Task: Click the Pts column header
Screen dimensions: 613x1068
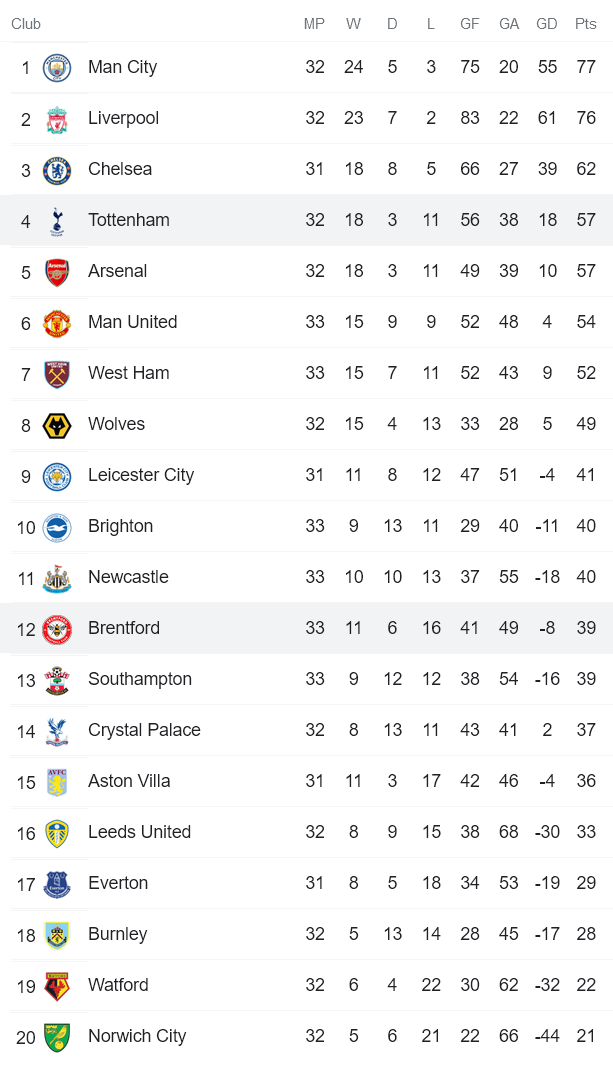Action: [585, 24]
